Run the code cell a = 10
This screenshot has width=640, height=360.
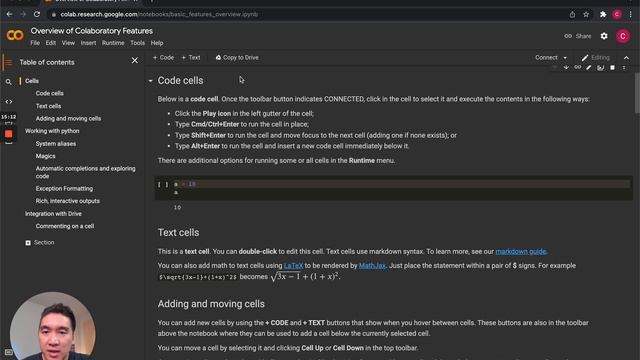click(x=163, y=184)
